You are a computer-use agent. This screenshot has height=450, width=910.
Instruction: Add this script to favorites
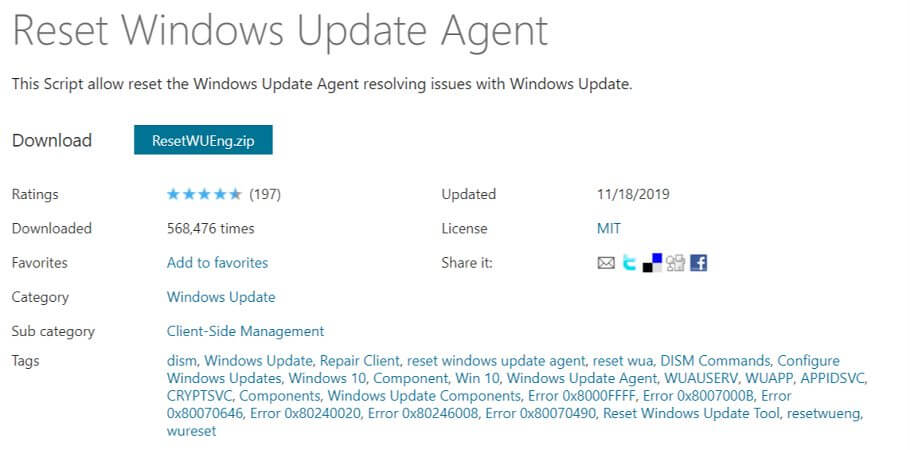[218, 262]
